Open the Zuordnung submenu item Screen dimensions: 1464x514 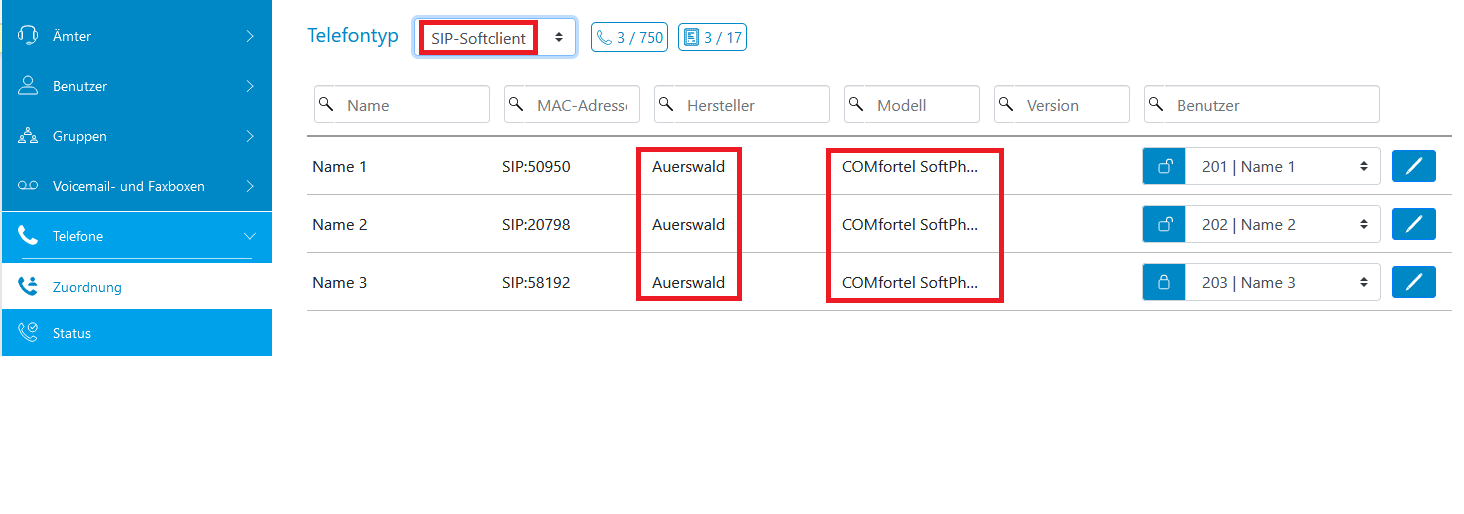pyautogui.click(x=137, y=287)
